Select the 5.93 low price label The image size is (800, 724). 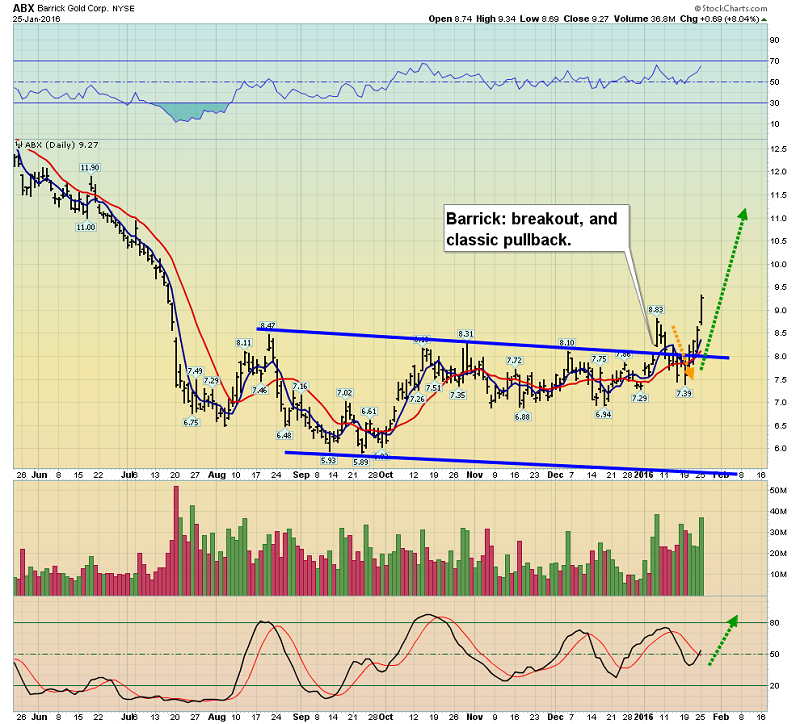pos(329,460)
